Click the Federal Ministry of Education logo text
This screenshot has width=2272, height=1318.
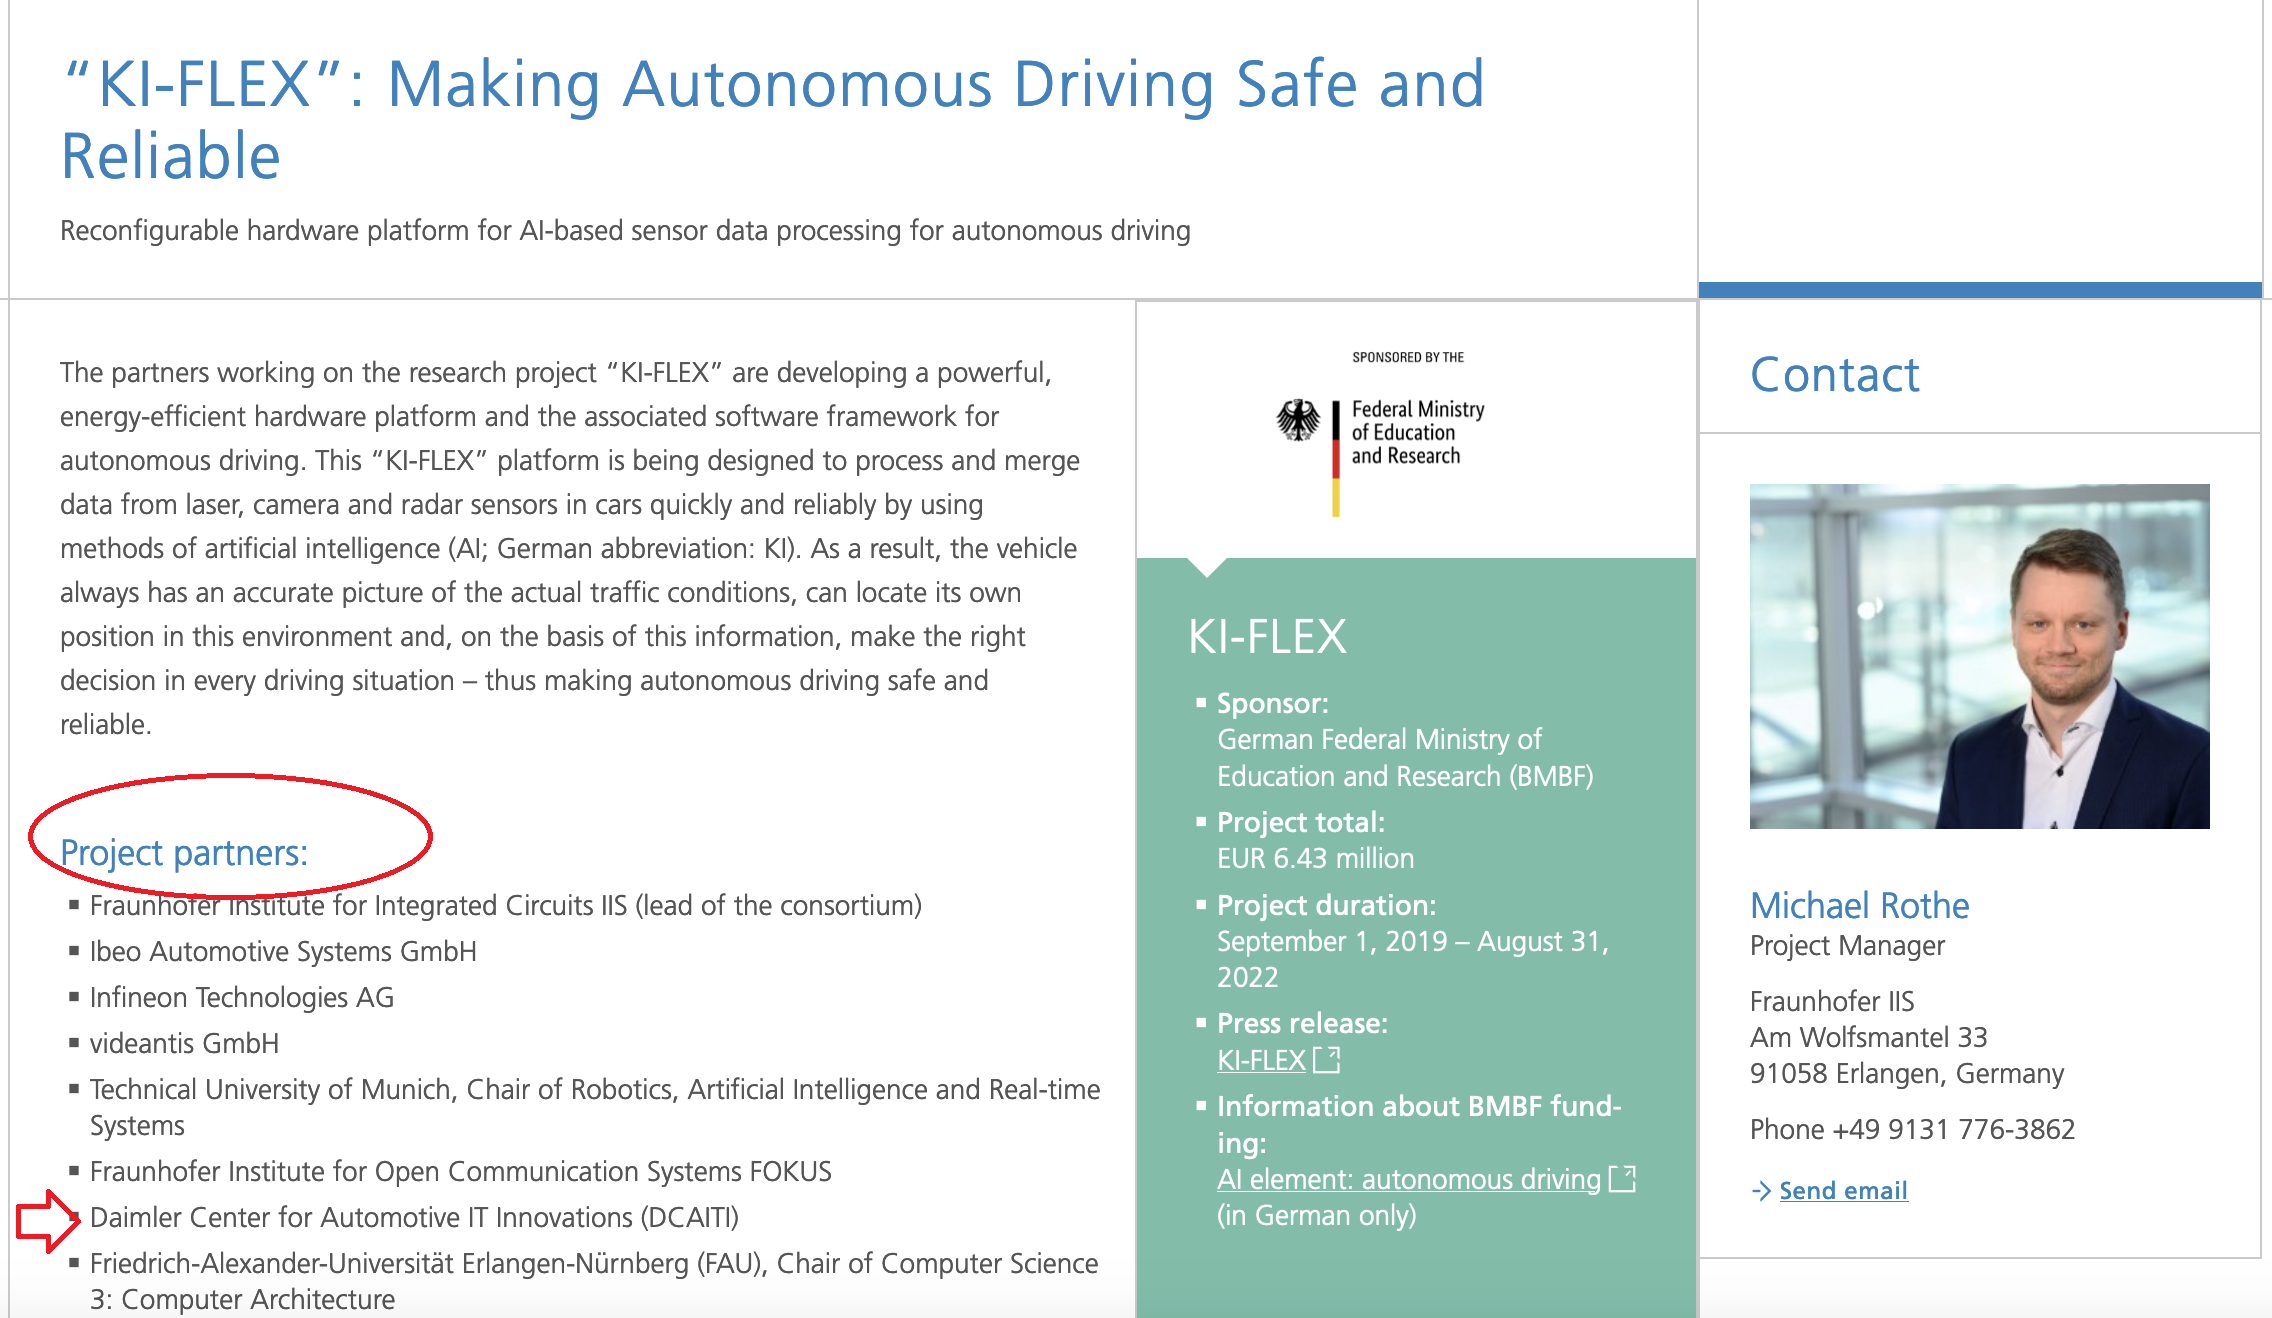(x=1417, y=433)
